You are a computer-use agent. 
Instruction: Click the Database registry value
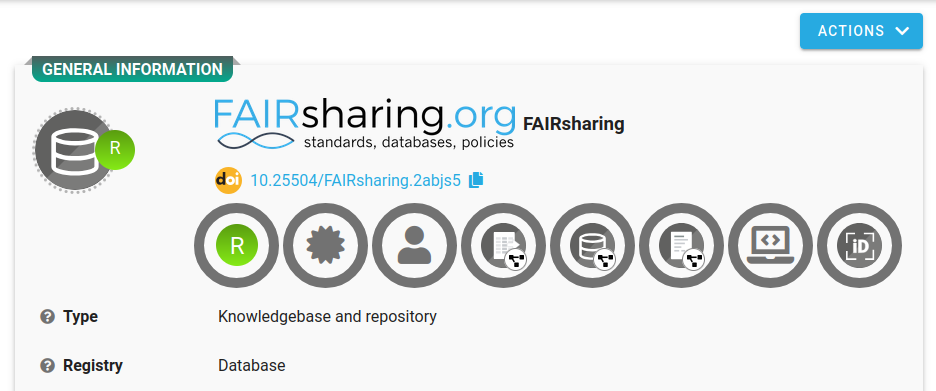[252, 365]
